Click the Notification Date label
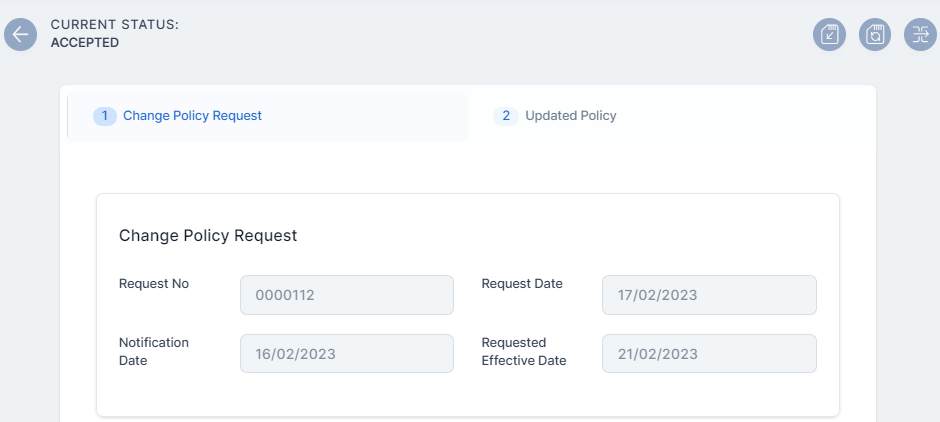This screenshot has width=940, height=422. coord(154,351)
